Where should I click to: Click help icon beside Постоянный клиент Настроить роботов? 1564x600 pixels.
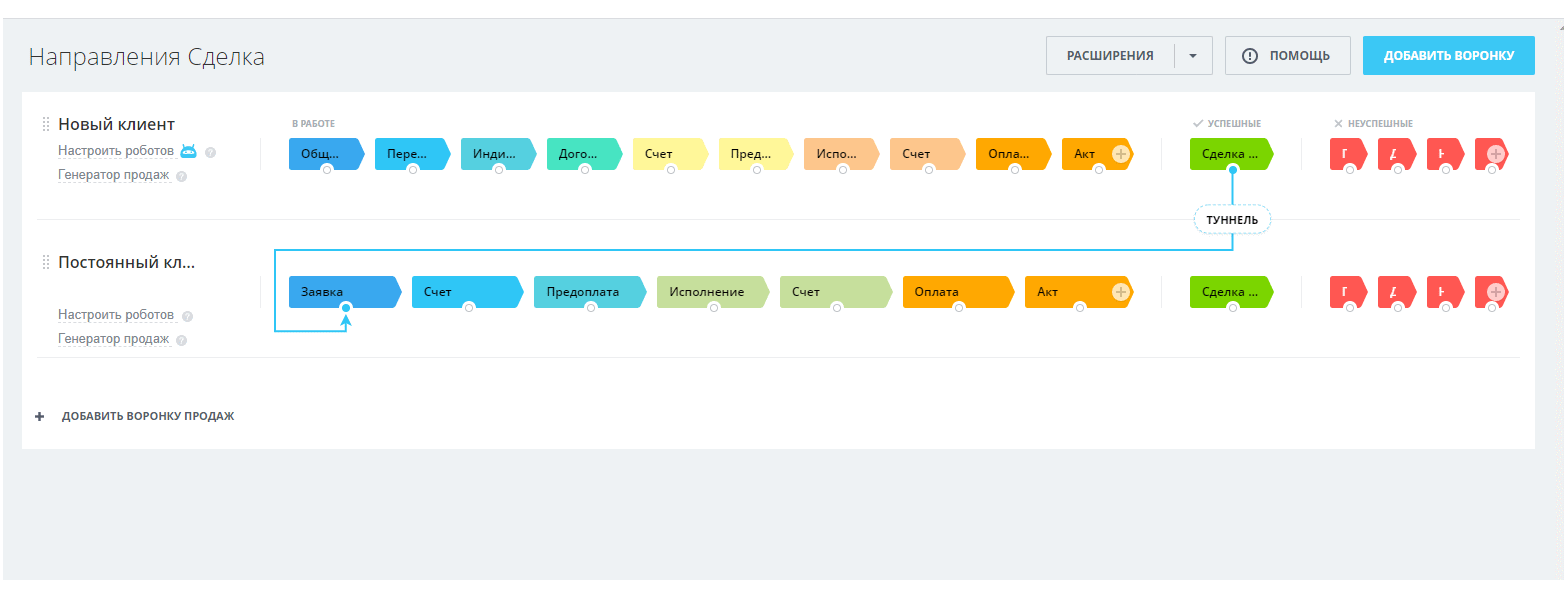187,316
